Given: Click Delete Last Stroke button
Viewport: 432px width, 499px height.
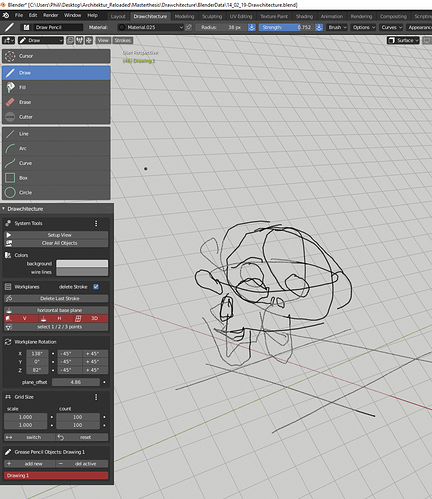Looking at the screenshot, I should tap(56, 298).
